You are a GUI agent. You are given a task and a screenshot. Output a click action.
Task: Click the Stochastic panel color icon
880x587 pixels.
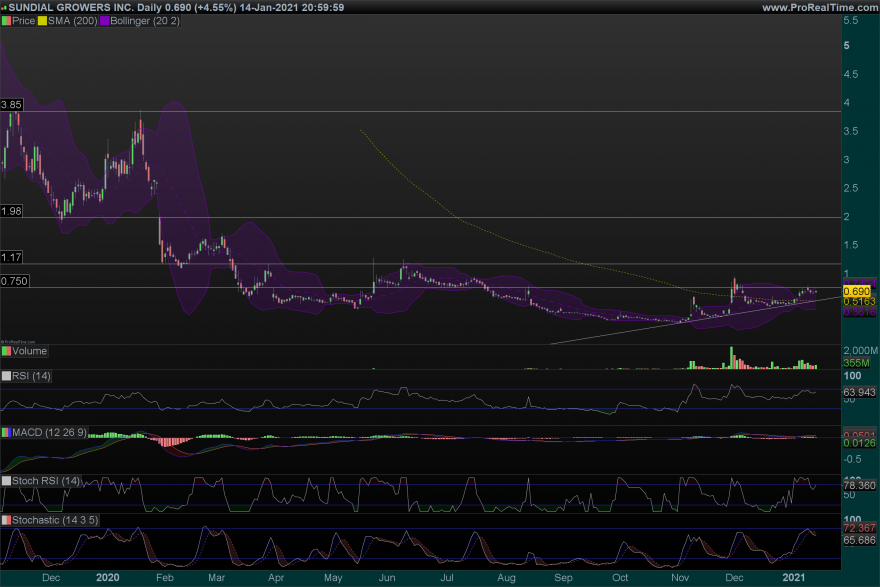[6, 521]
